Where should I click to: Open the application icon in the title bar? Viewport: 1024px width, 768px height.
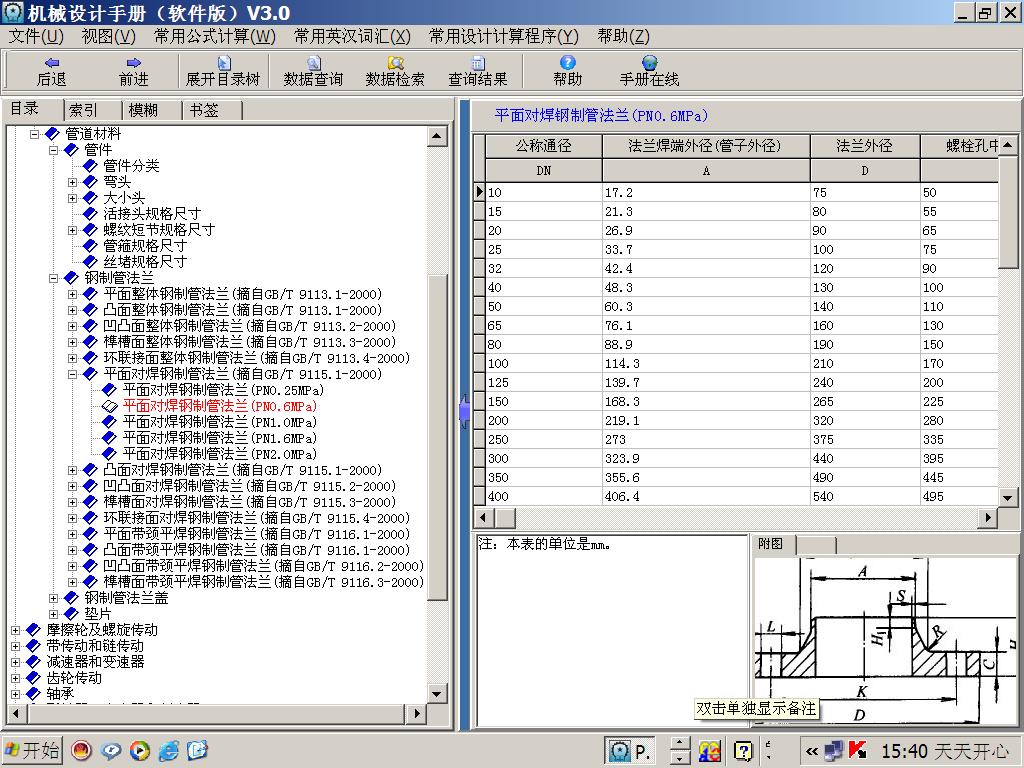point(12,12)
